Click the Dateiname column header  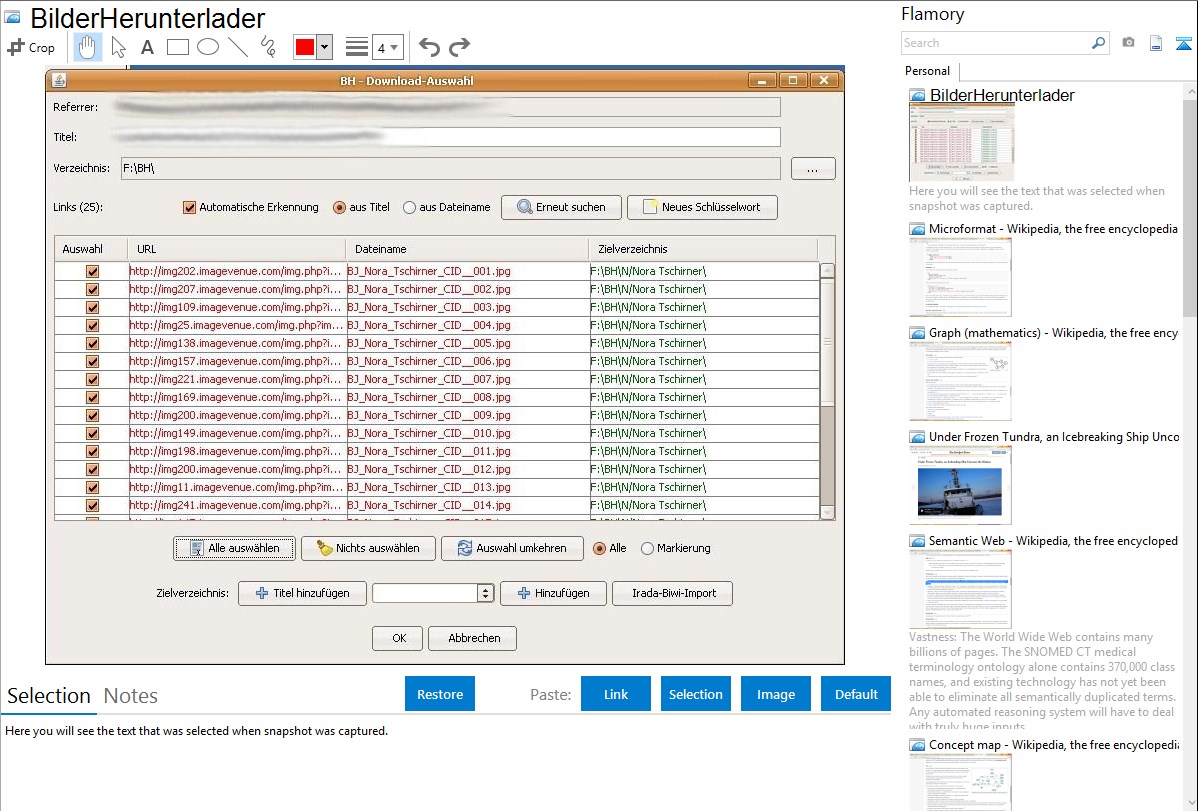point(468,249)
